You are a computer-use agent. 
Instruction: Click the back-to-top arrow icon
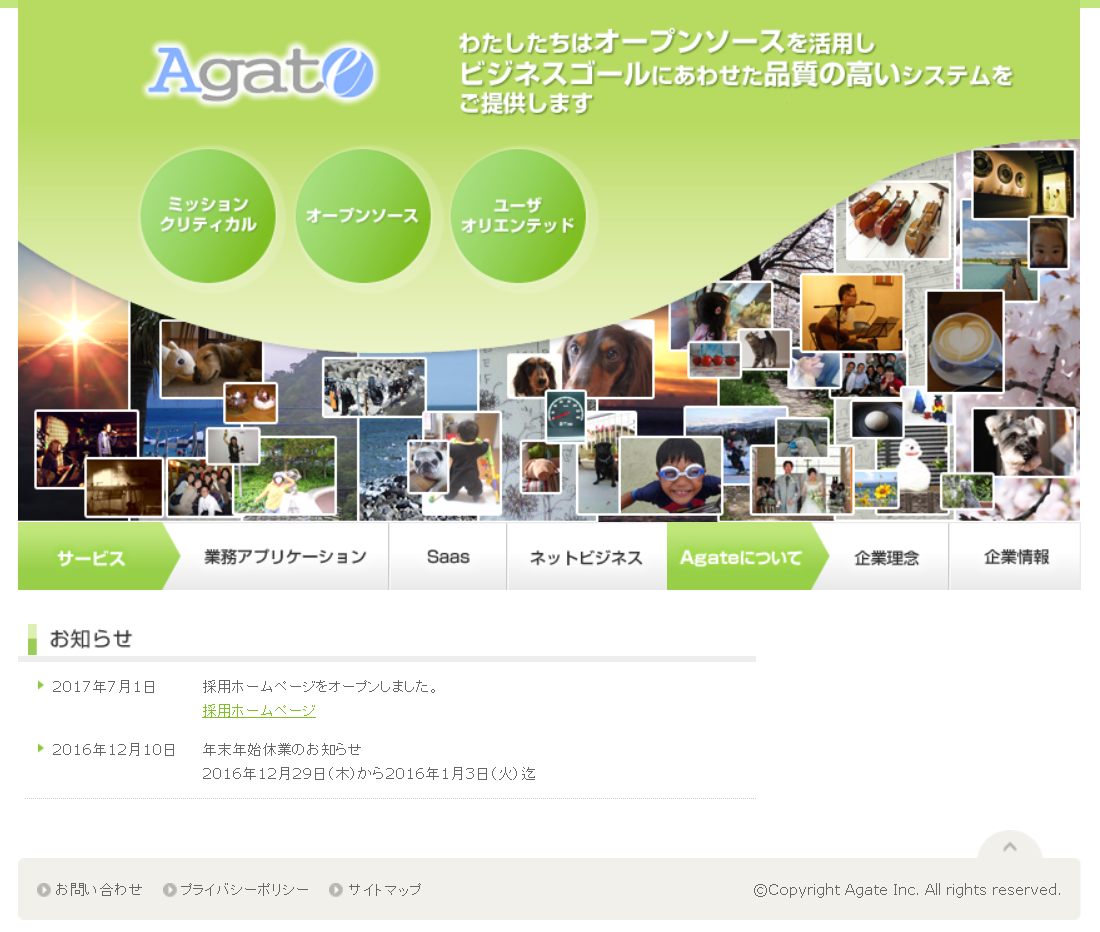[x=1010, y=848]
